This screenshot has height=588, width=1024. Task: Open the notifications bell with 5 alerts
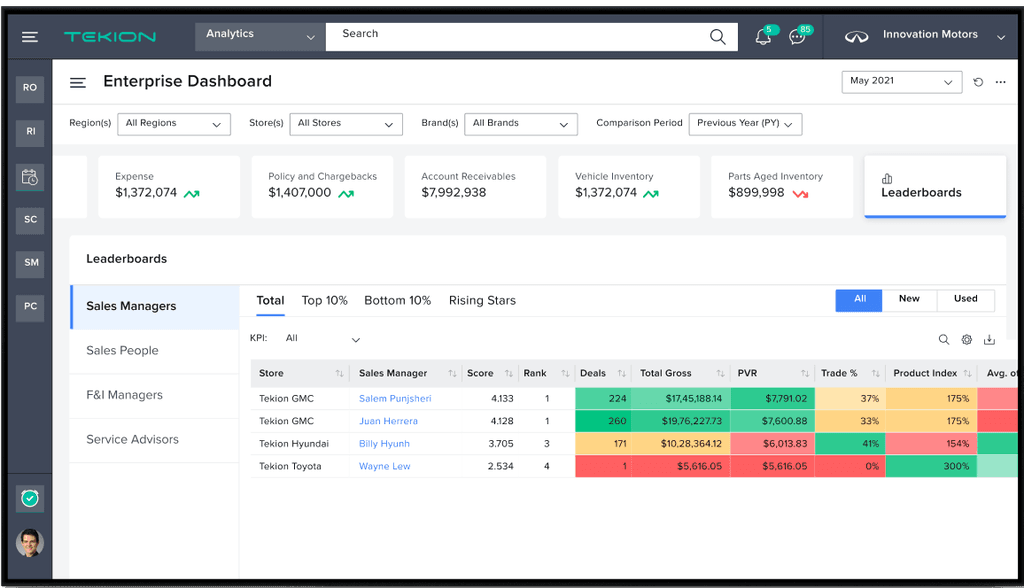coord(762,36)
